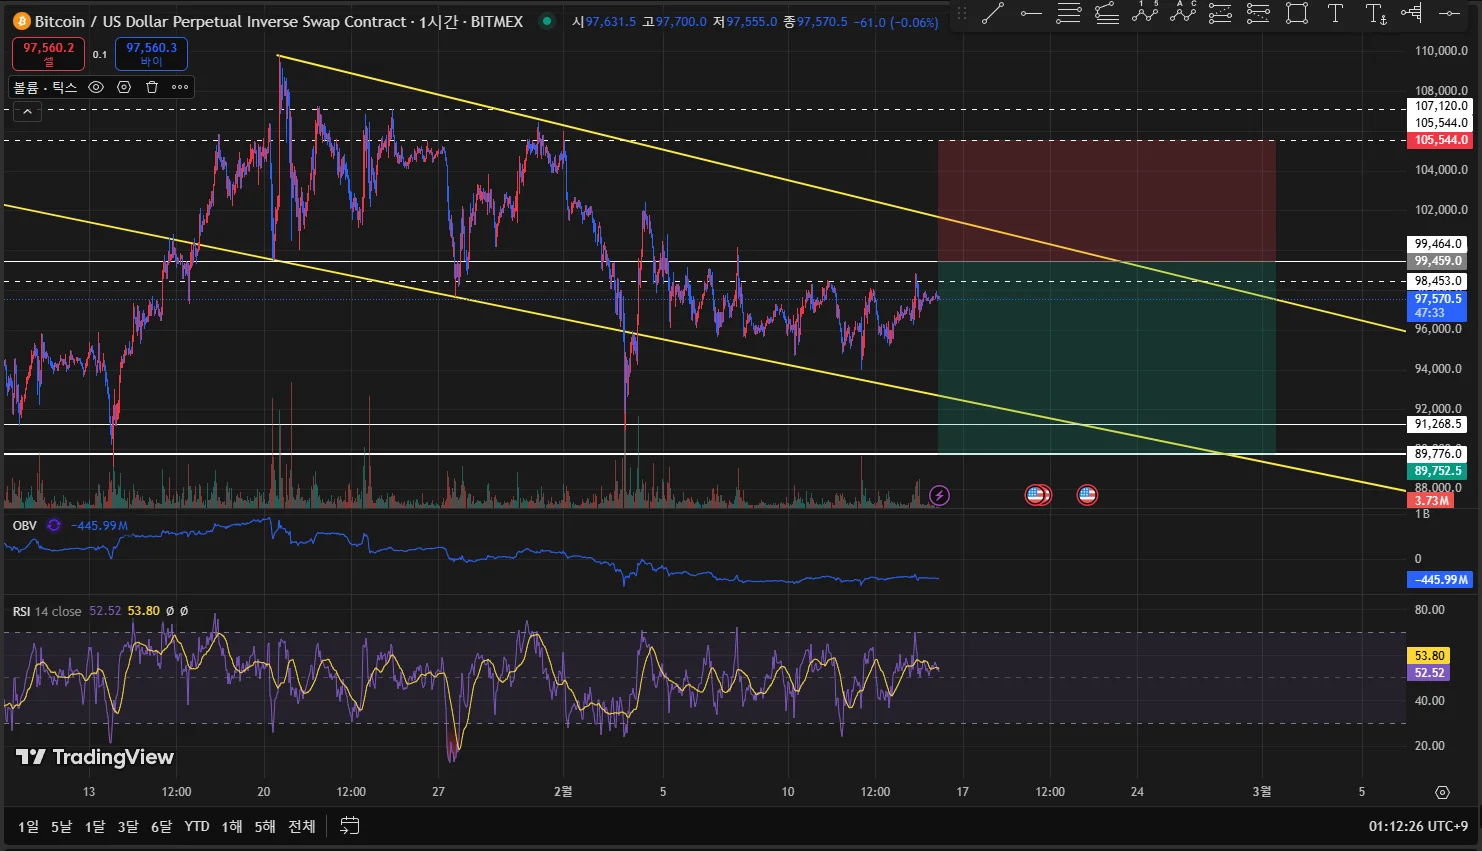Viewport: 1482px width, 851px height.
Task: Remove the 볼륨 indicator with trash icon
Action: [152, 87]
